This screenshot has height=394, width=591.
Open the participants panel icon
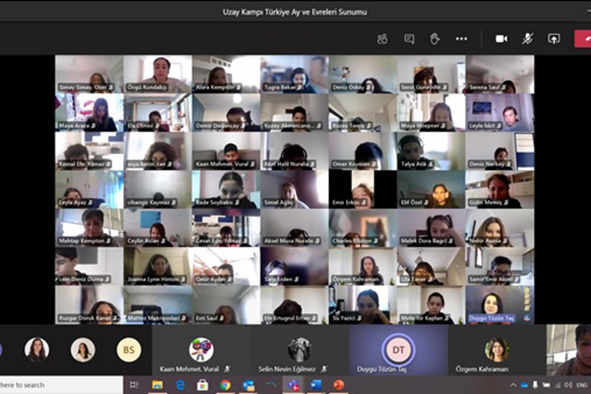pos(382,39)
